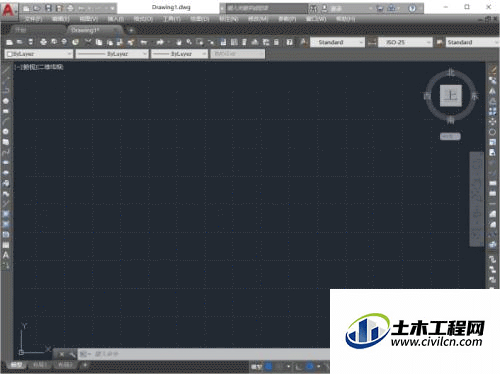The width and height of the screenshot is (500, 374).
Task: Click the plus to add a new drawing tab
Action: tap(131, 30)
